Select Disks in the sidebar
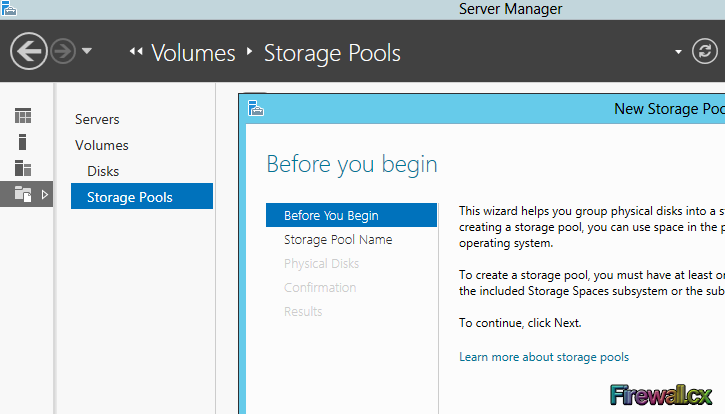The height and width of the screenshot is (414, 725). point(103,171)
